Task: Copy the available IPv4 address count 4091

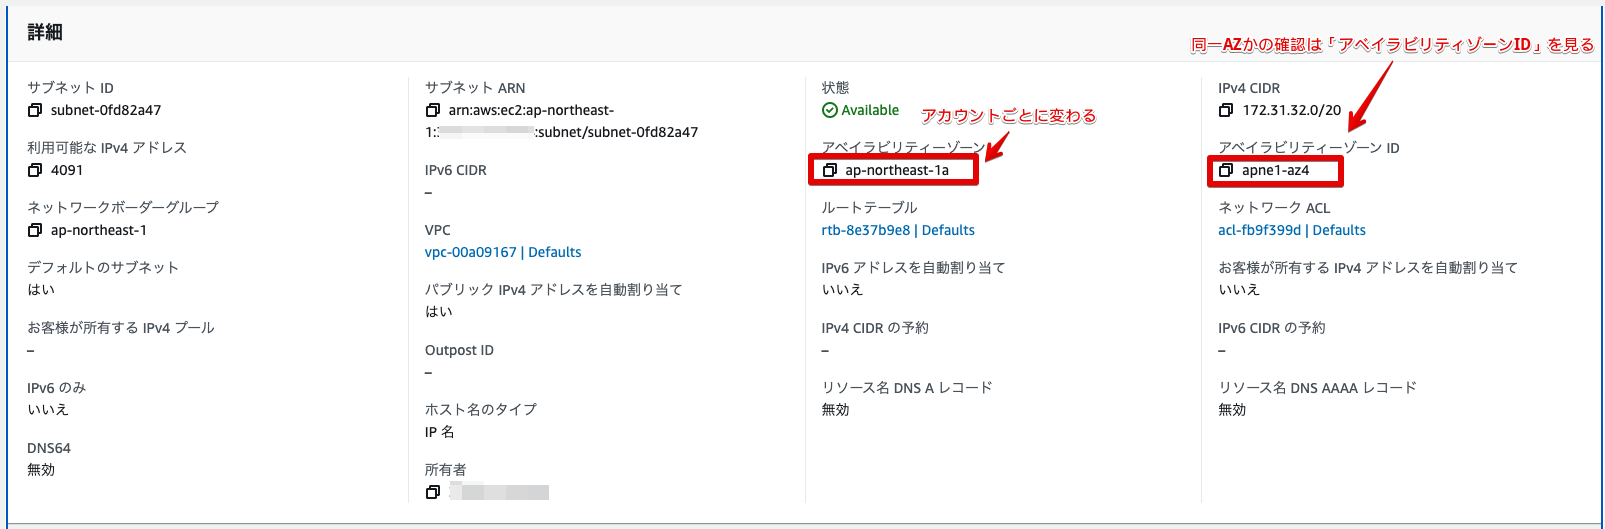Action: (x=35, y=170)
